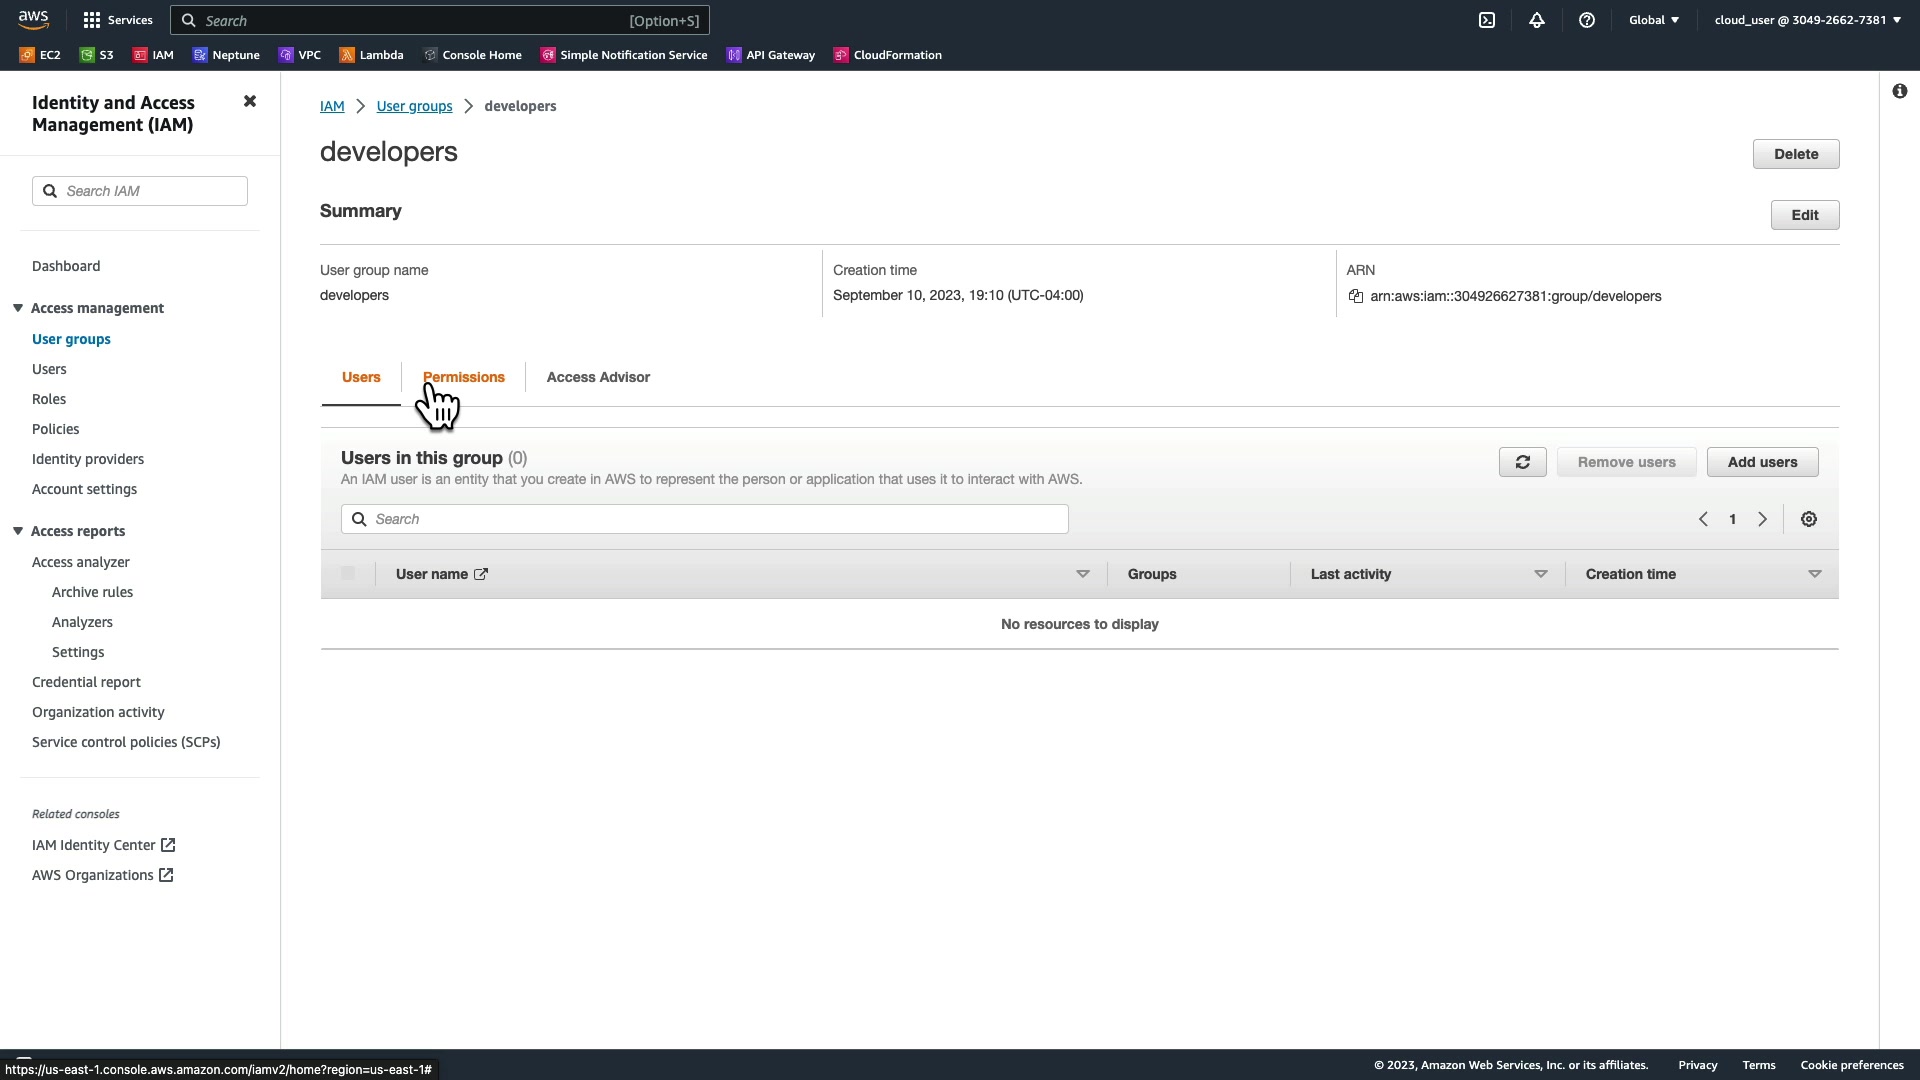Switch to the Permissions tab
This screenshot has width=1920, height=1080.
point(464,377)
